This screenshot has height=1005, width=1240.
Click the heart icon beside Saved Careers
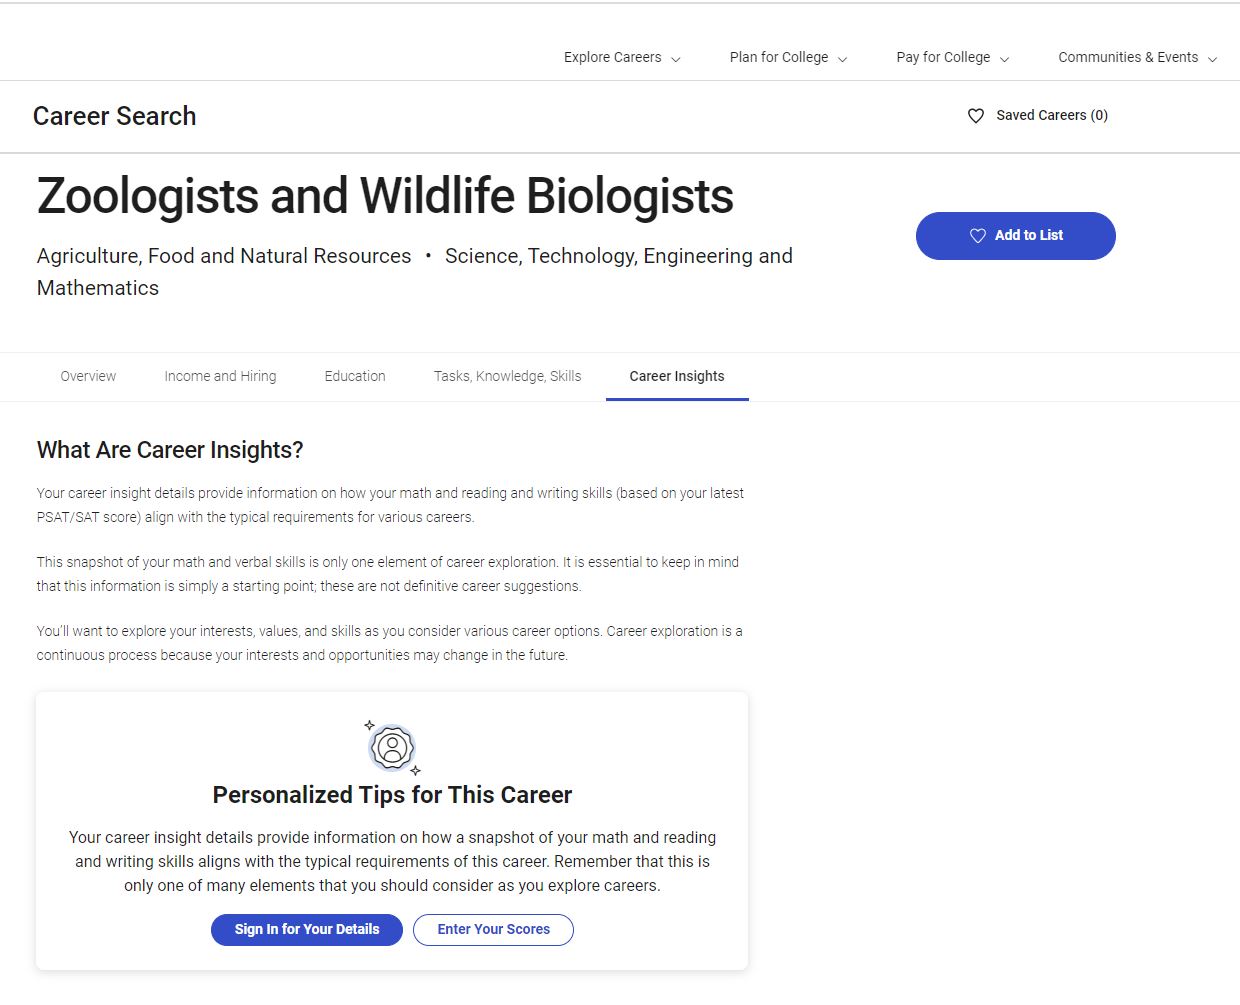pos(976,116)
